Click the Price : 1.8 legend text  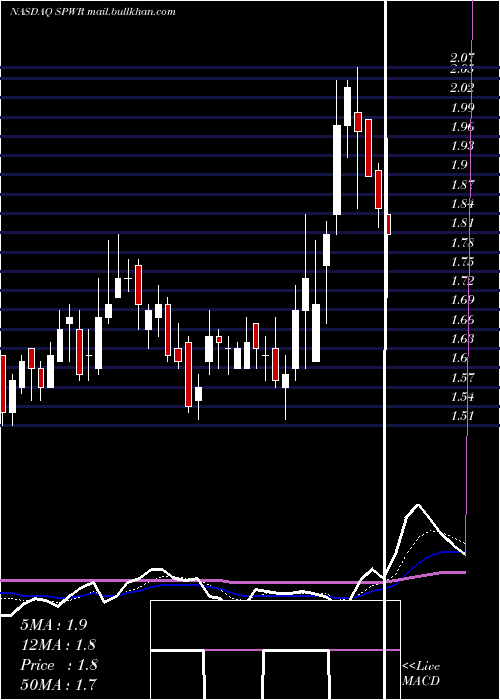tap(59, 665)
